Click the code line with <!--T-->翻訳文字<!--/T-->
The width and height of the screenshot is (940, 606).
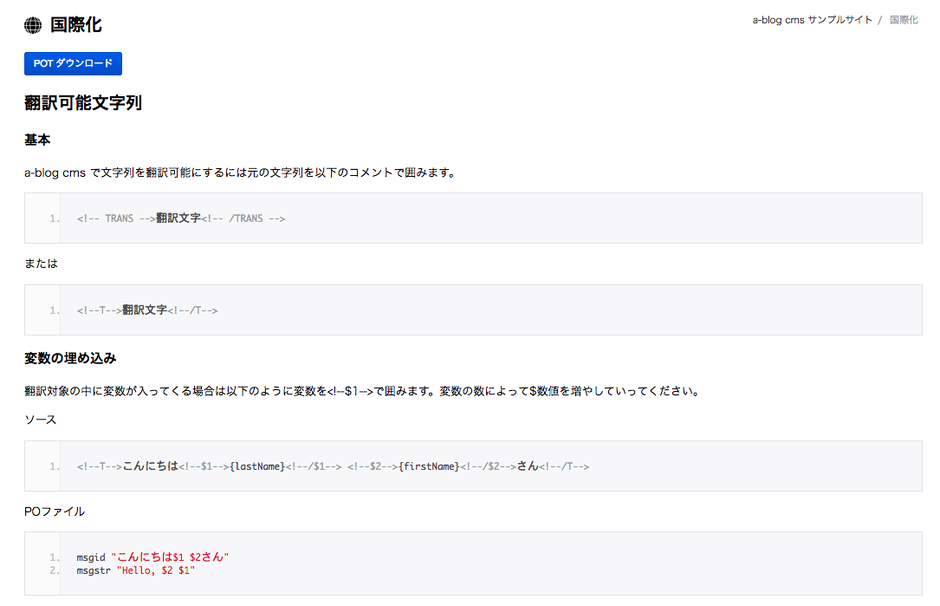coord(147,310)
